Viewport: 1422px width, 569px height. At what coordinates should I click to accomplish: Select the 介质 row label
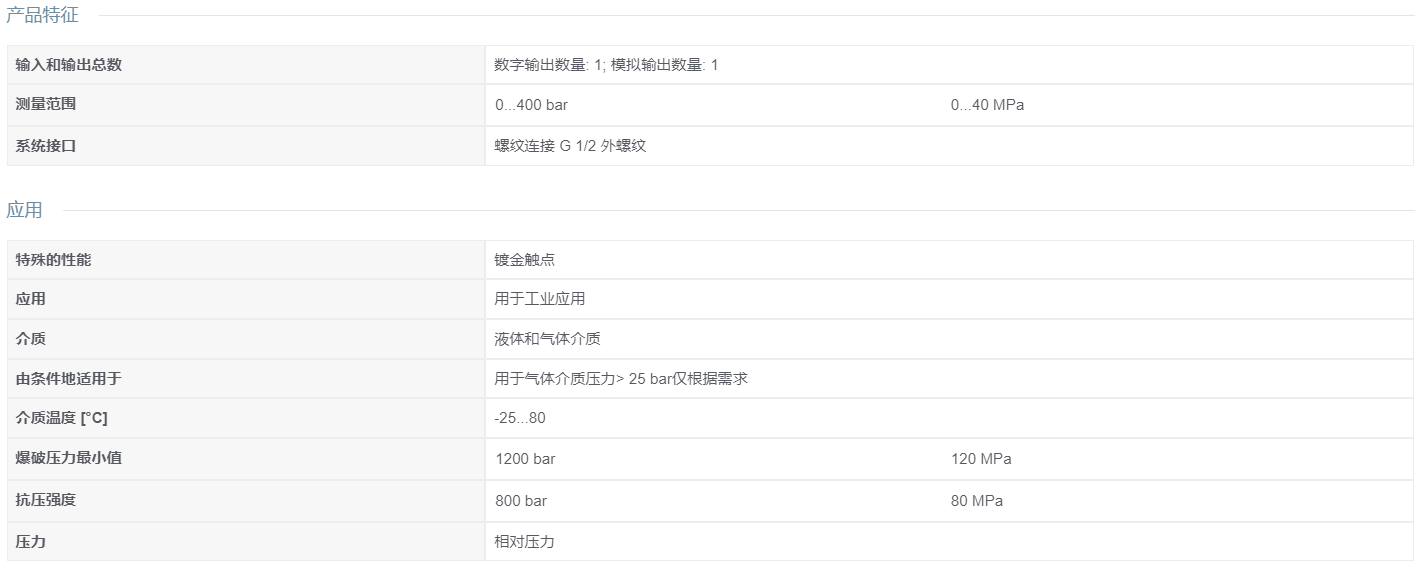(31, 339)
